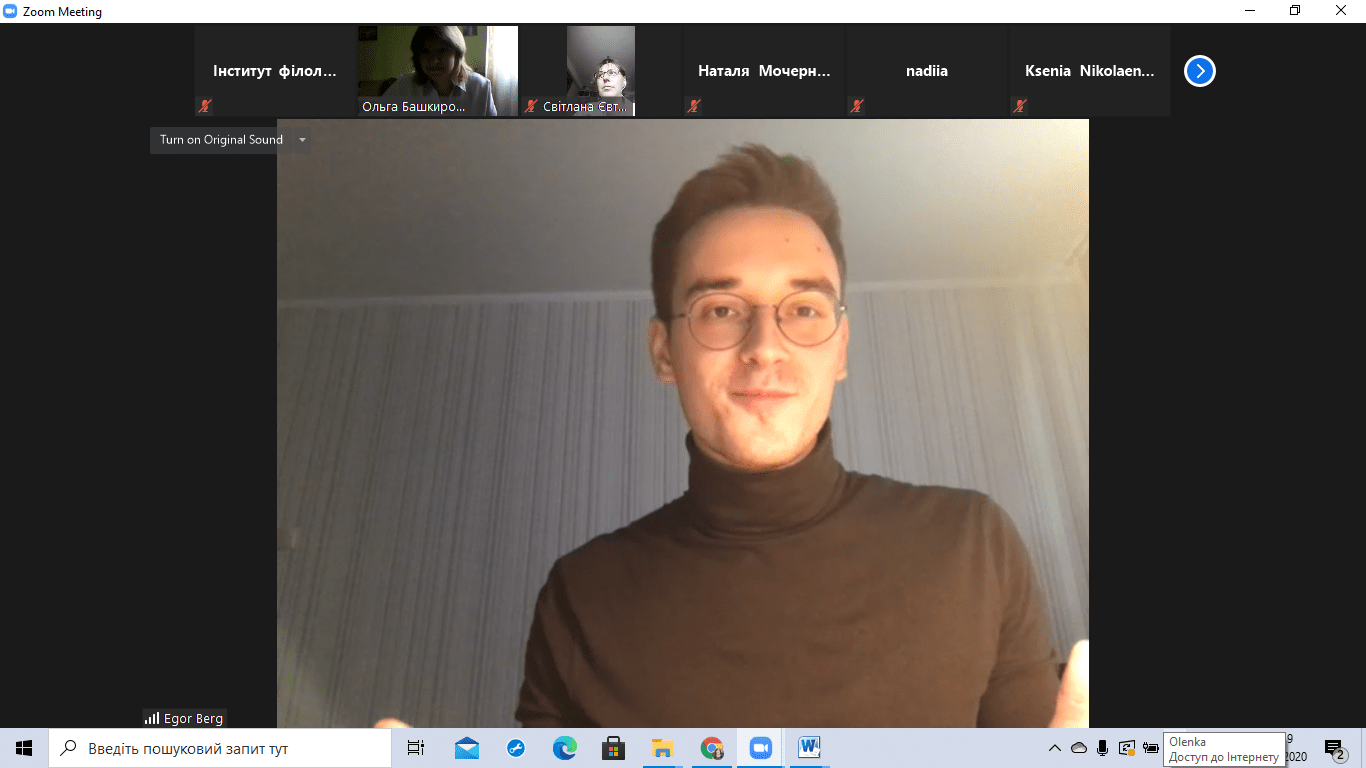The image size is (1366, 768).
Task: Click muted mic icon on Ksenia Nikolaenko tile
Action: pyautogui.click(x=1019, y=106)
